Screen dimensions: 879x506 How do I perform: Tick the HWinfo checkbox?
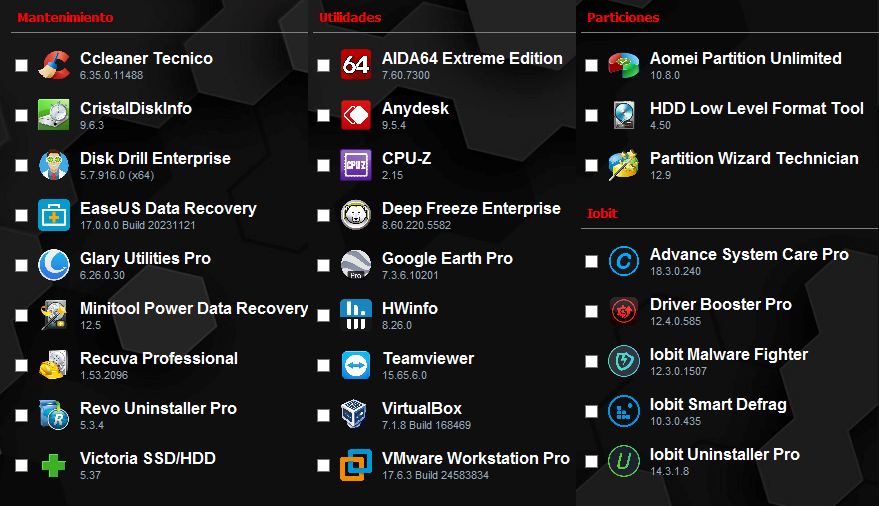(323, 315)
